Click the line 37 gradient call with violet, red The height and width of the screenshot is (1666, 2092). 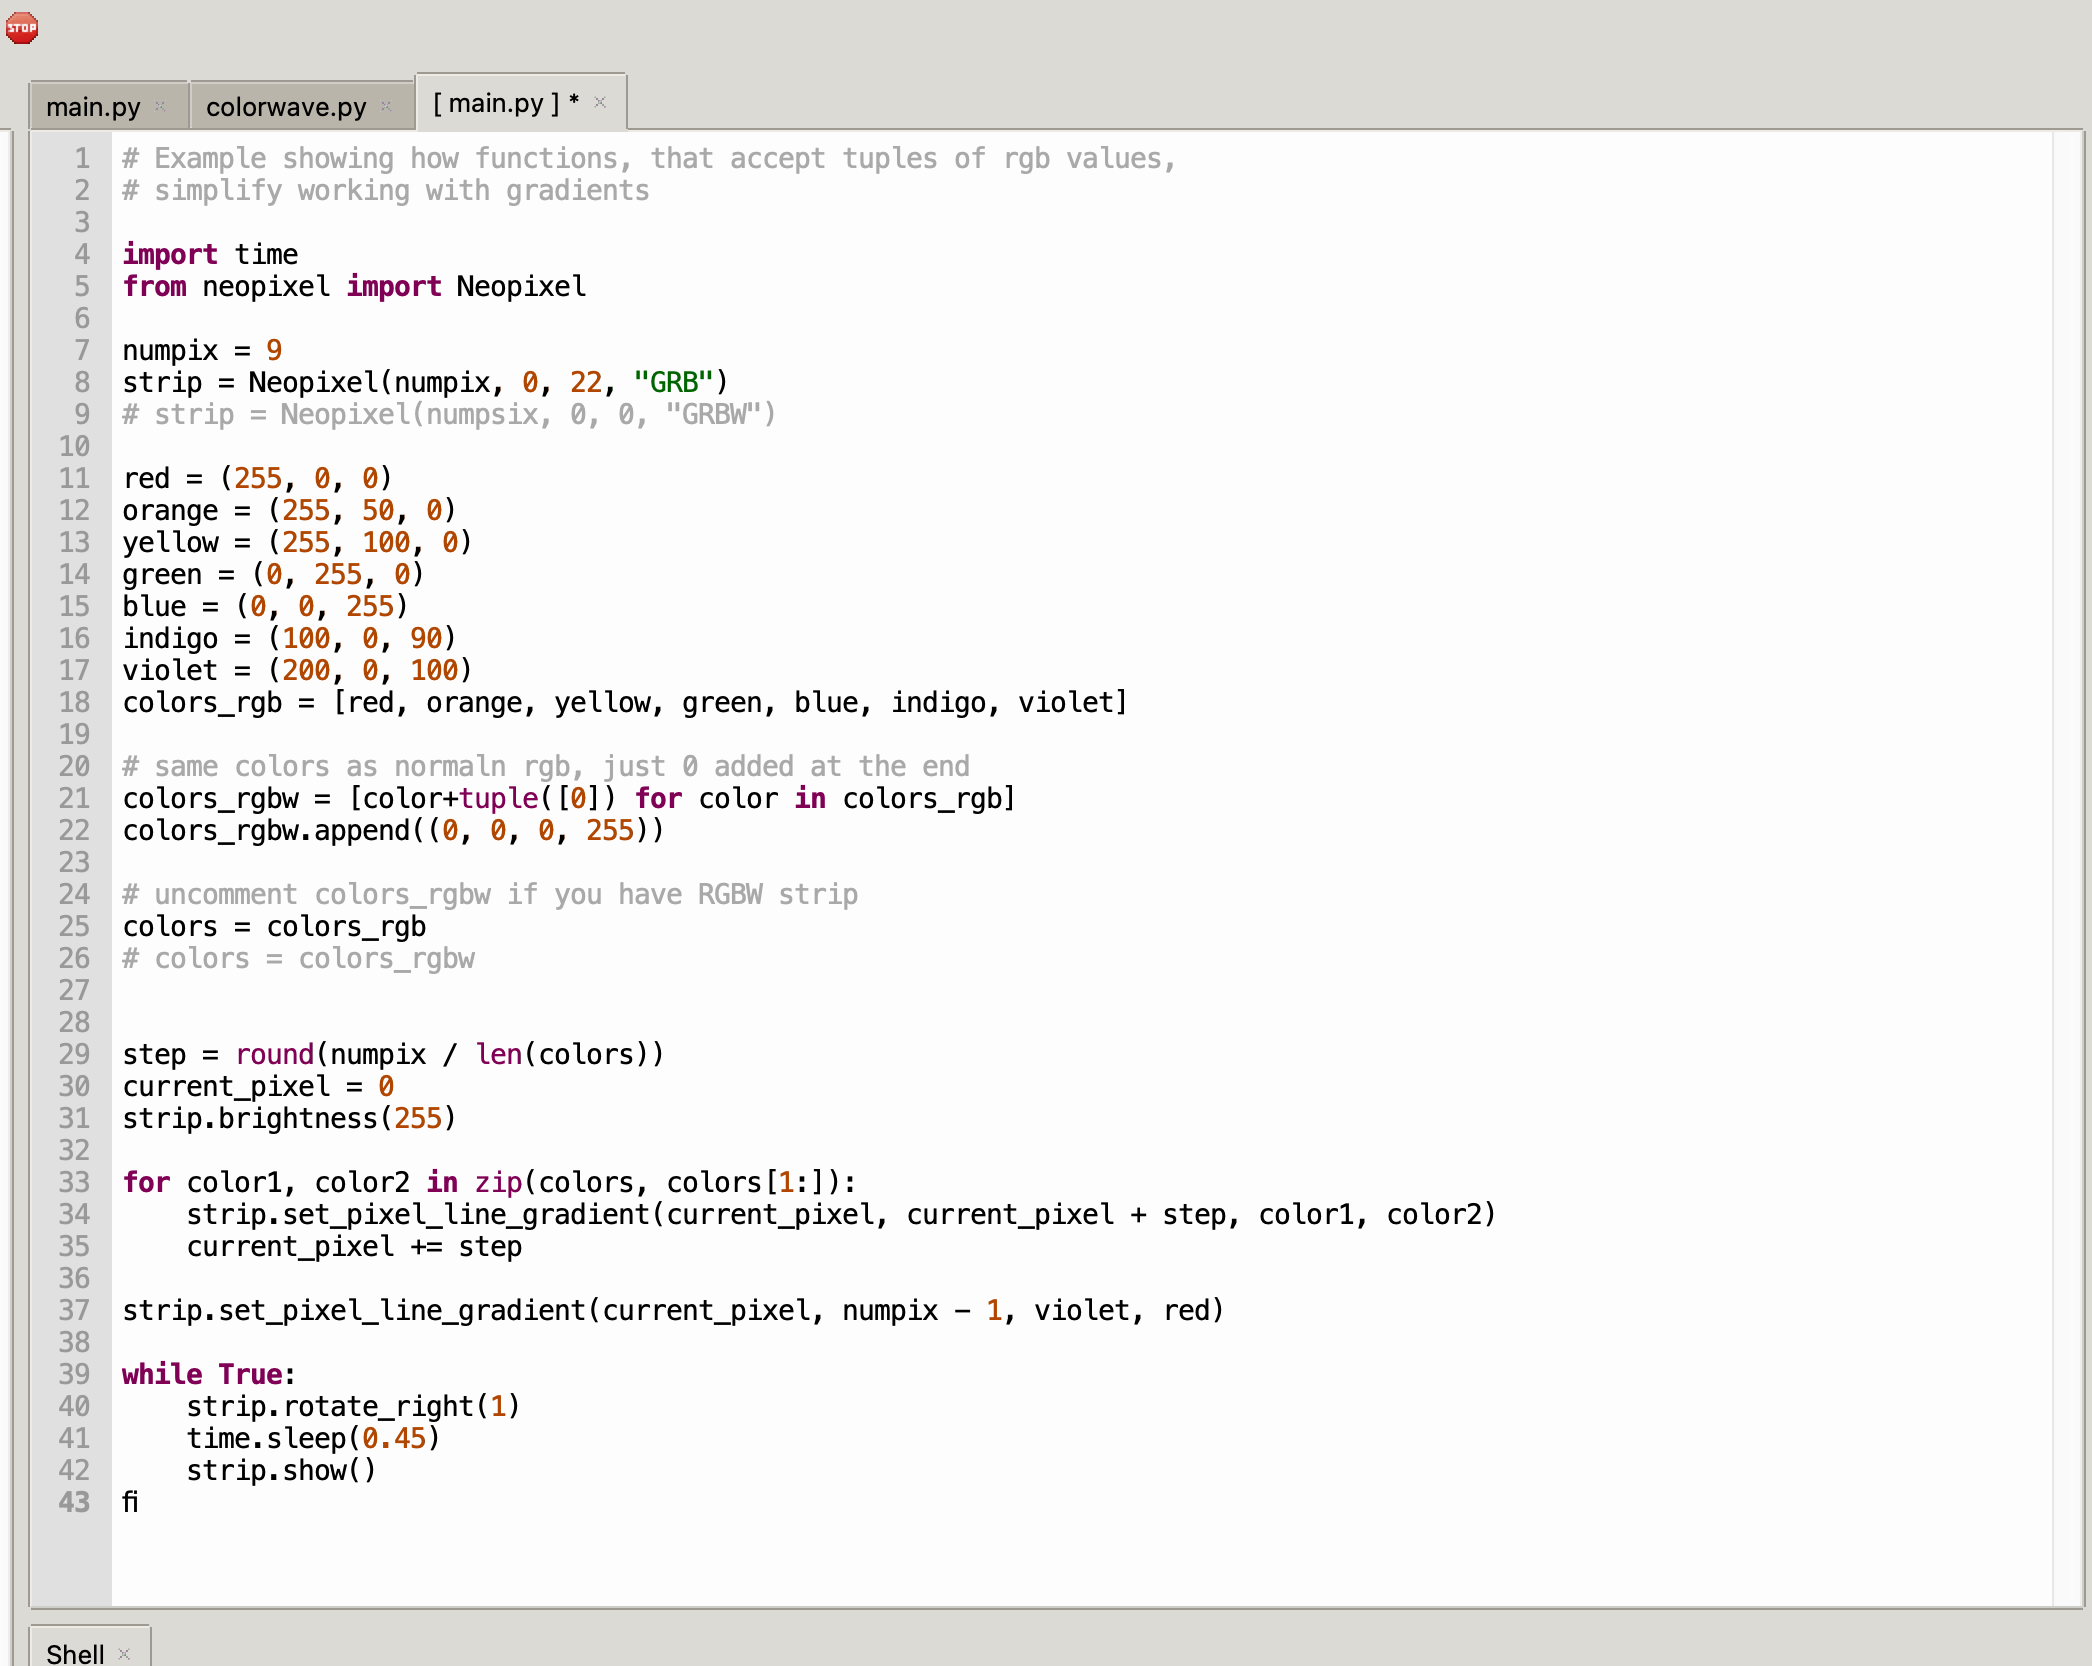(x=673, y=1310)
